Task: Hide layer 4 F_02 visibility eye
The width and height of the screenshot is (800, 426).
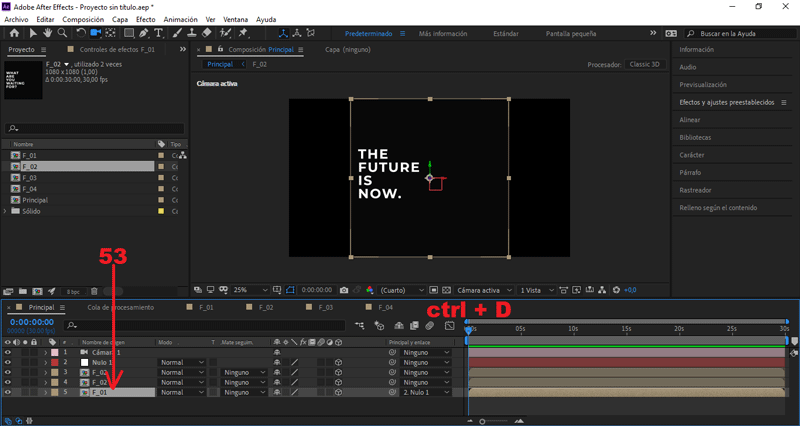Action: coord(8,382)
